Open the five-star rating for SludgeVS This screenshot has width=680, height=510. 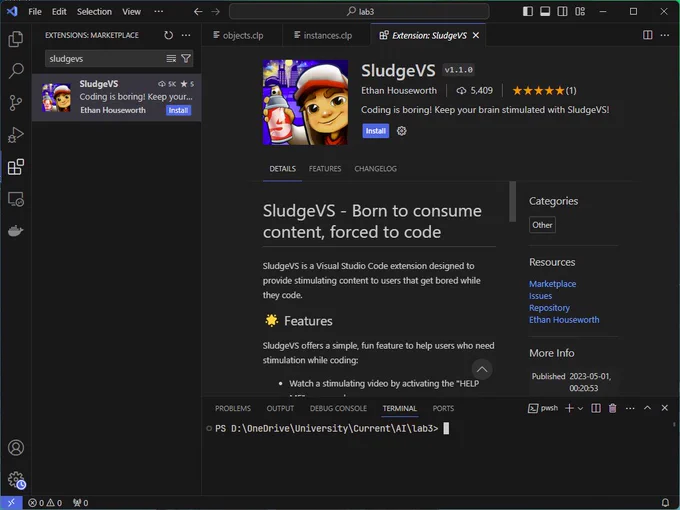[x=544, y=91]
